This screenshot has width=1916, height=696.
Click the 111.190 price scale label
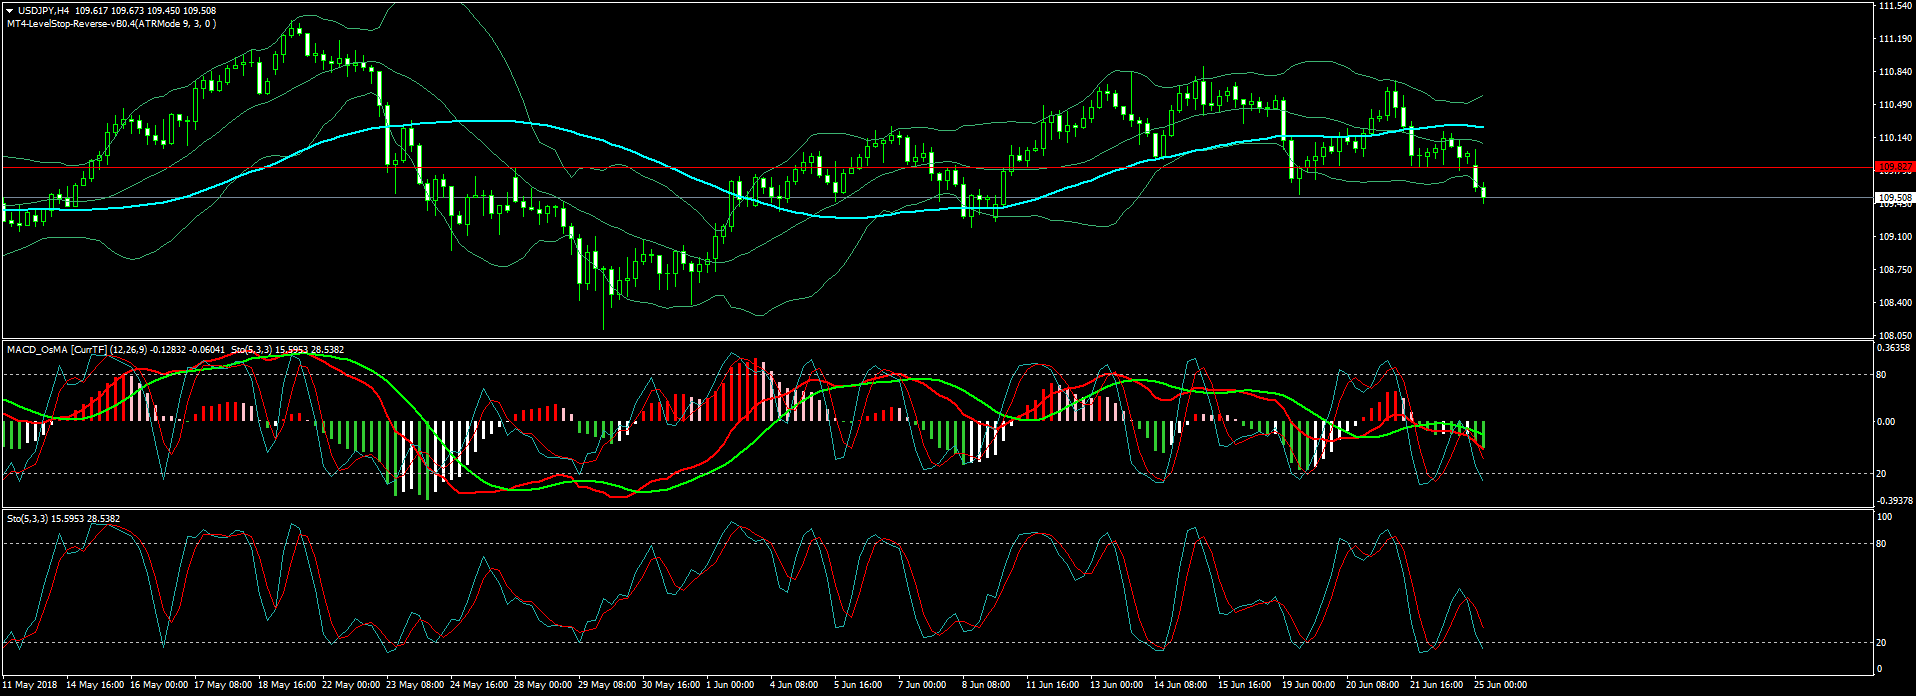[x=1895, y=39]
